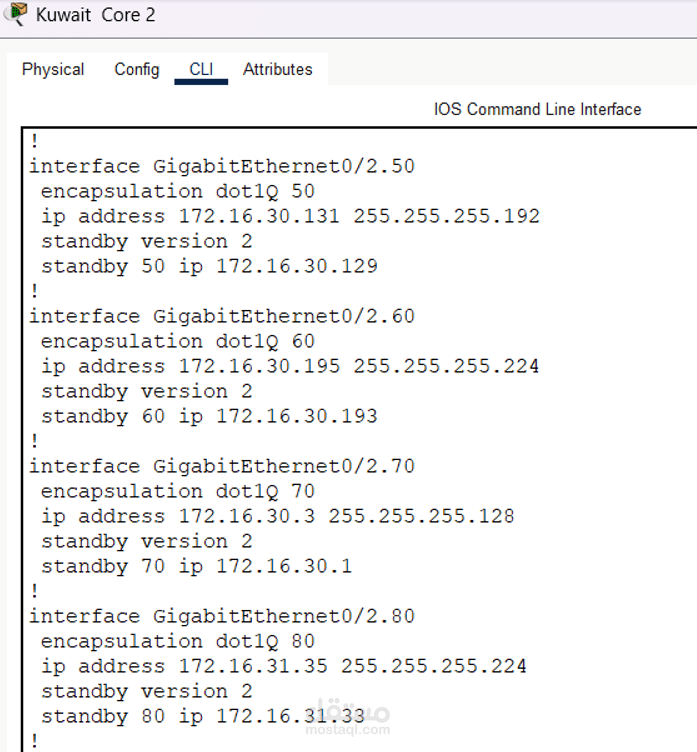This screenshot has height=752, width=697.
Task: Click the IOS Command Line Interface heading
Action: [x=537, y=109]
